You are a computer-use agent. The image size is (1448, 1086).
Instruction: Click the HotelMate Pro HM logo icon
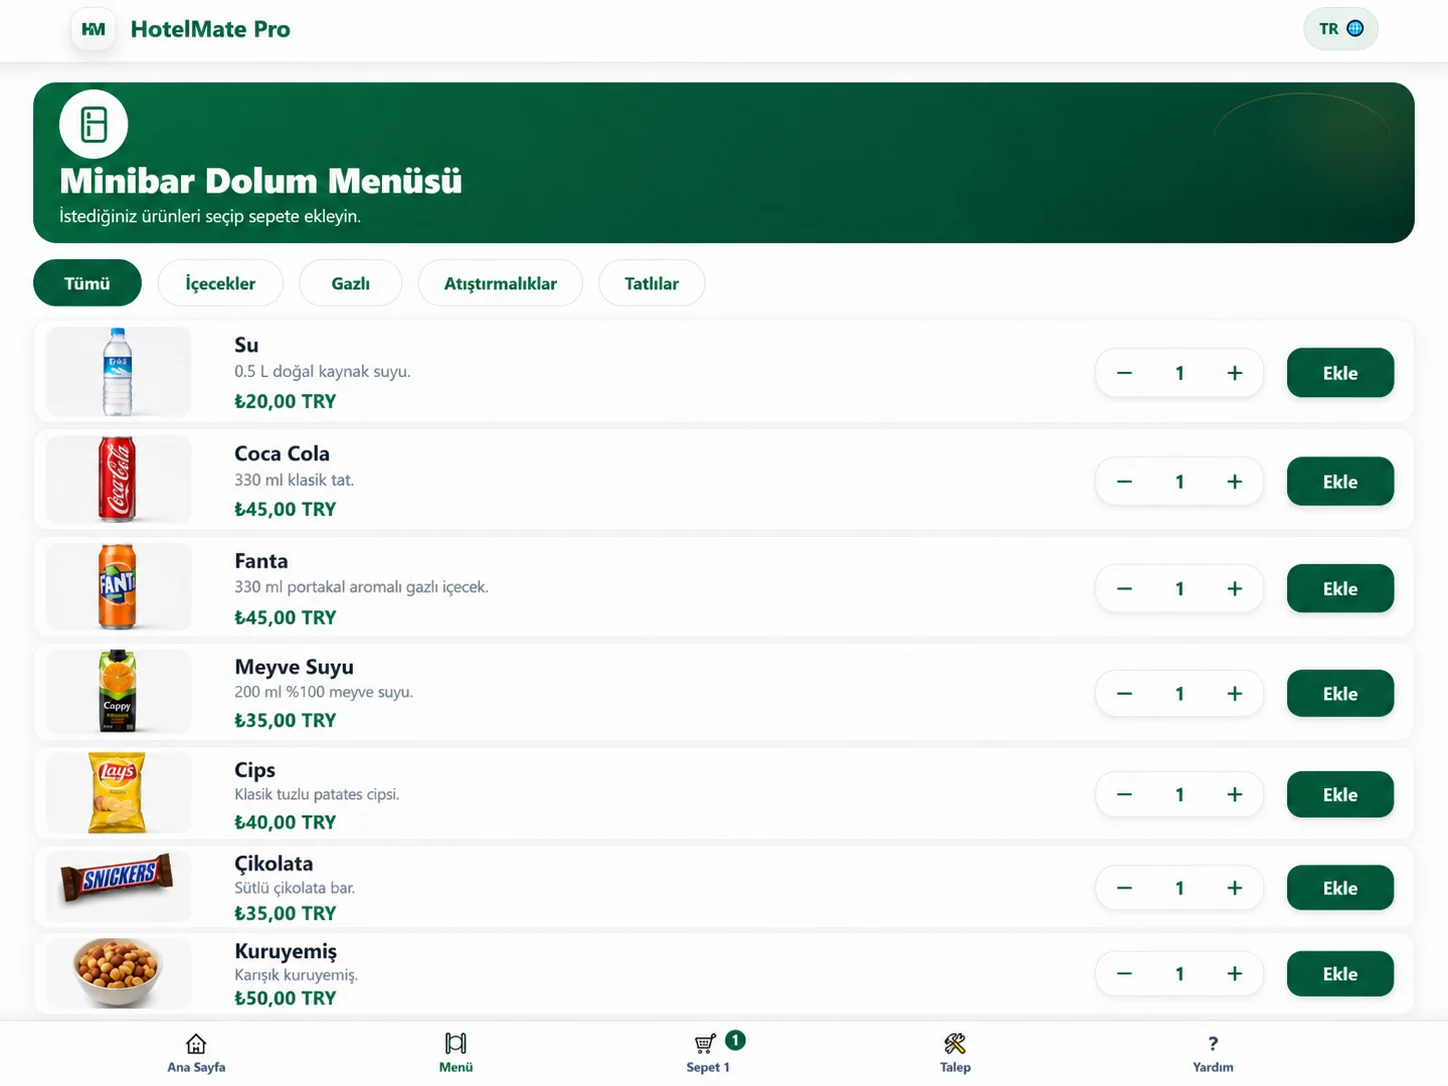point(93,29)
